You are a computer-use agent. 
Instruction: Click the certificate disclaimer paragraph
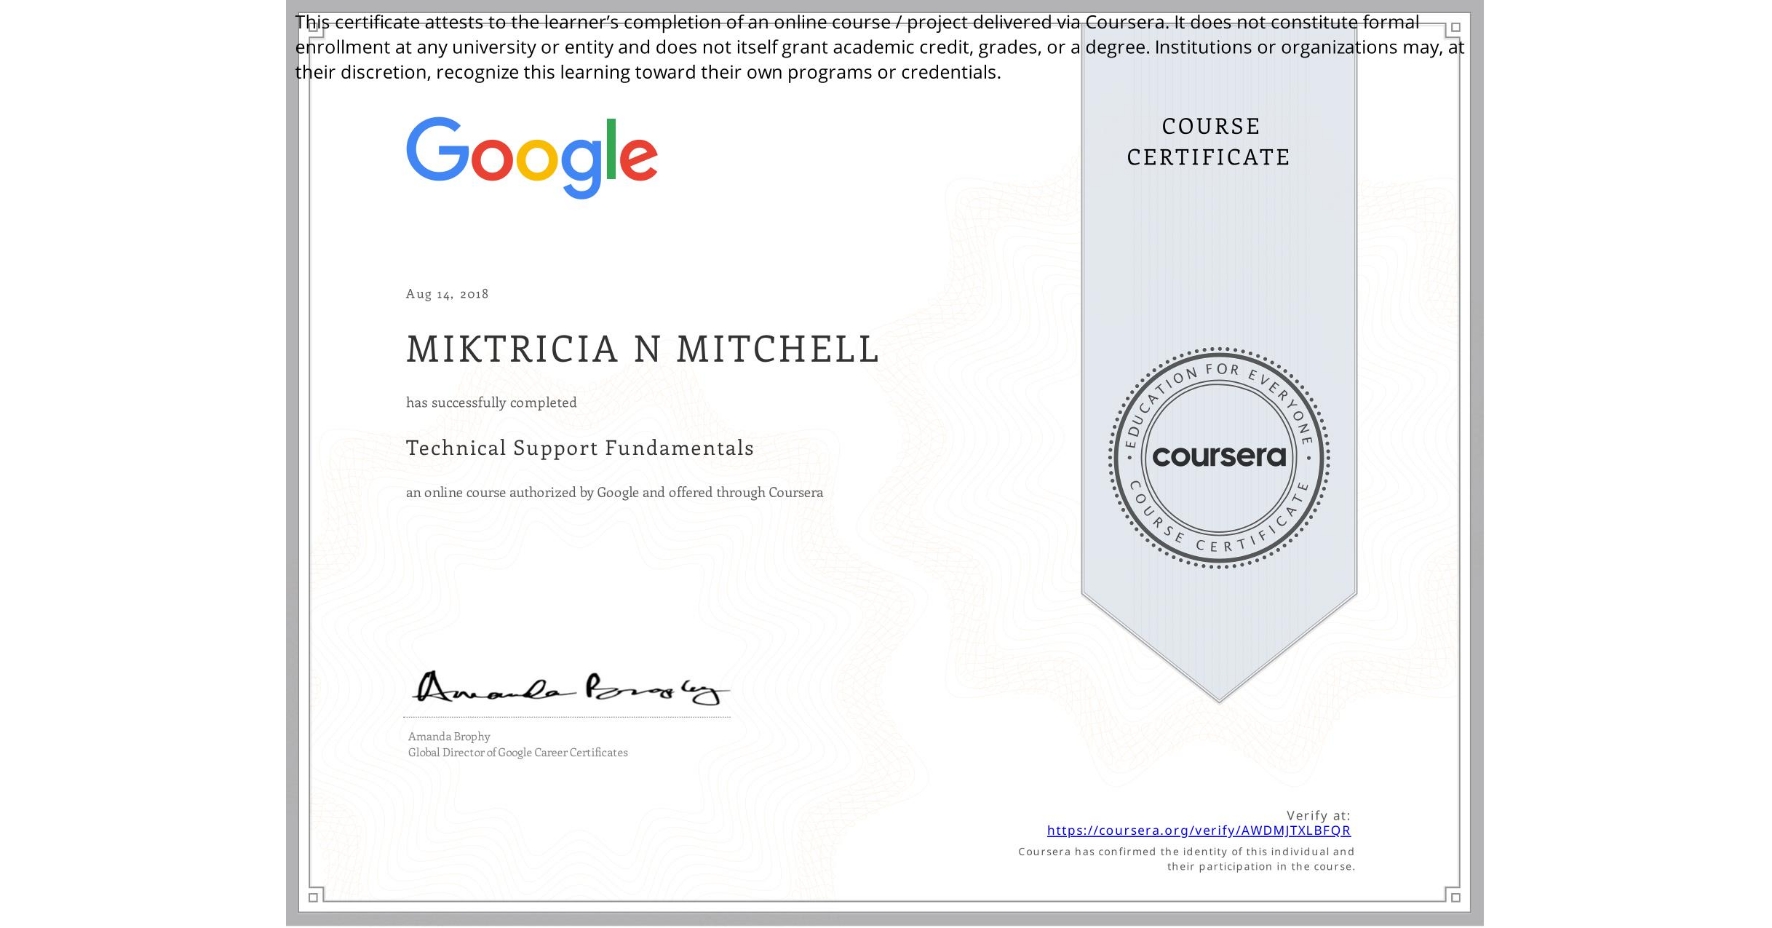click(879, 47)
